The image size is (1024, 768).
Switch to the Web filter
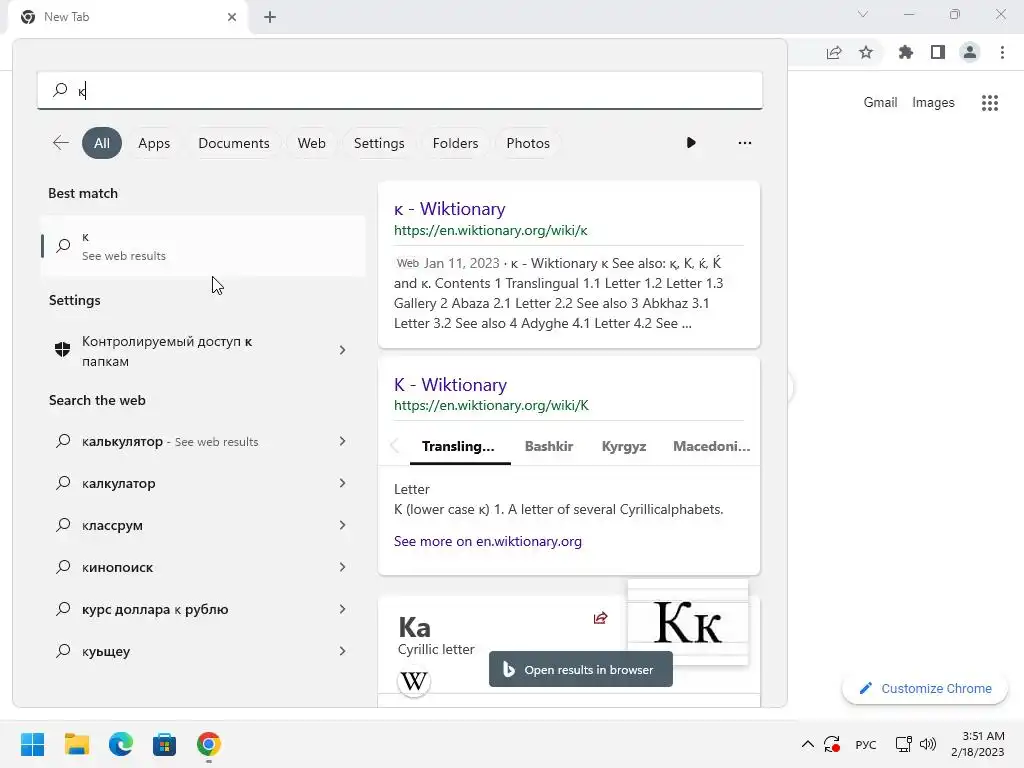pyautogui.click(x=312, y=143)
